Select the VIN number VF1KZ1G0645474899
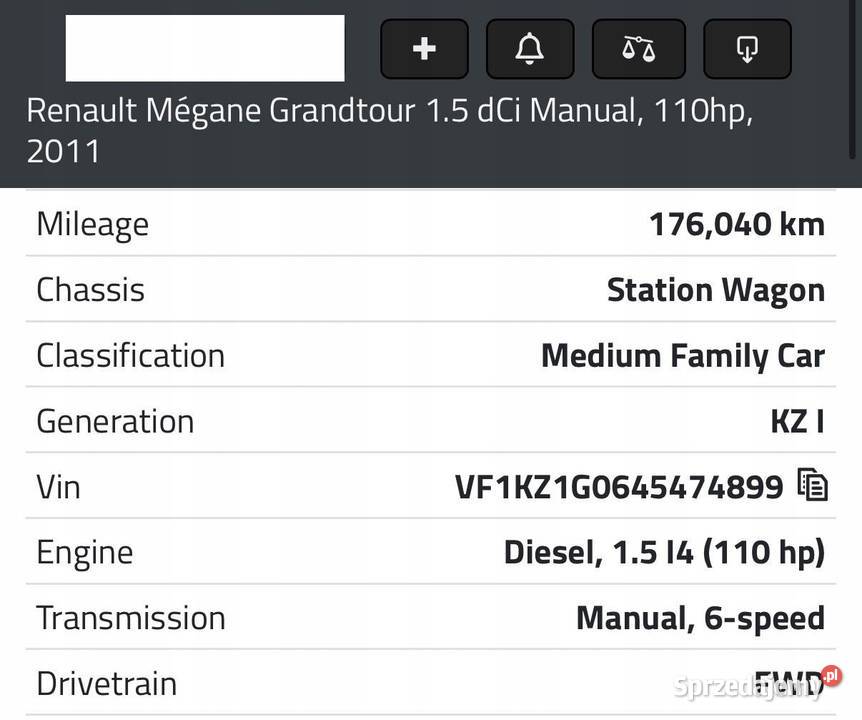The width and height of the screenshot is (862, 720). point(619,487)
